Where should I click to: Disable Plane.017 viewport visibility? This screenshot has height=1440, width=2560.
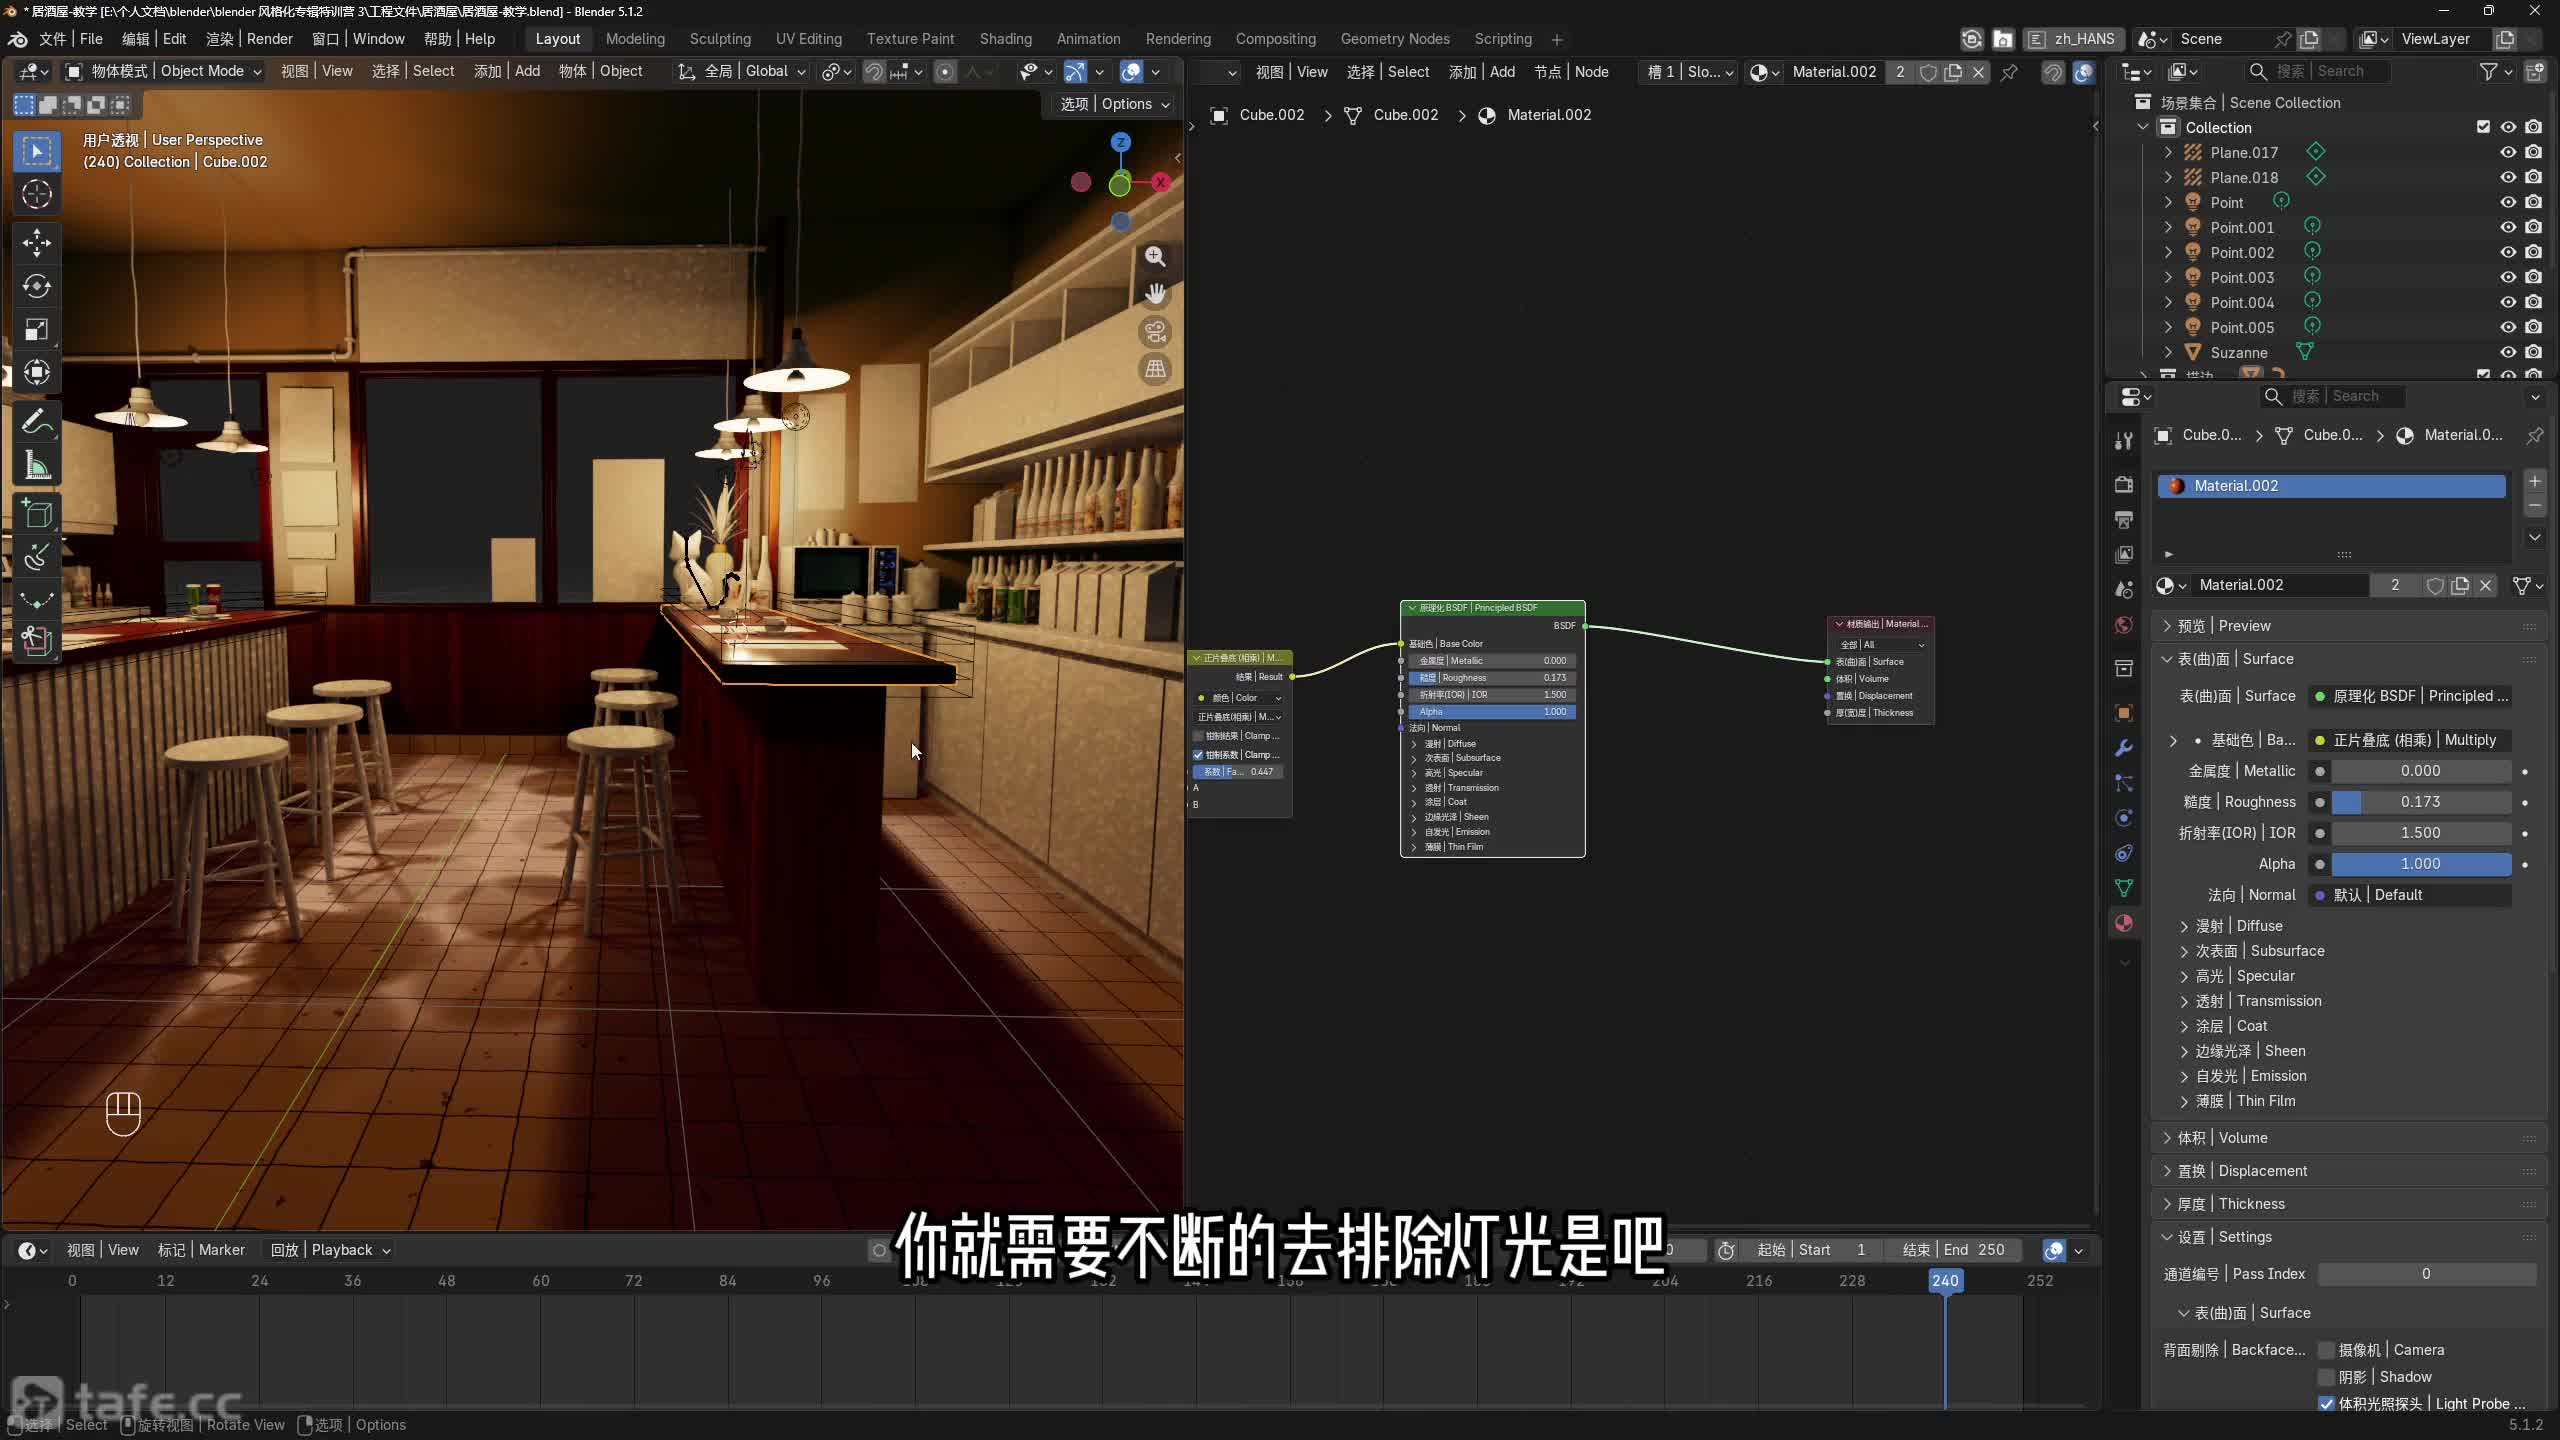click(2508, 152)
